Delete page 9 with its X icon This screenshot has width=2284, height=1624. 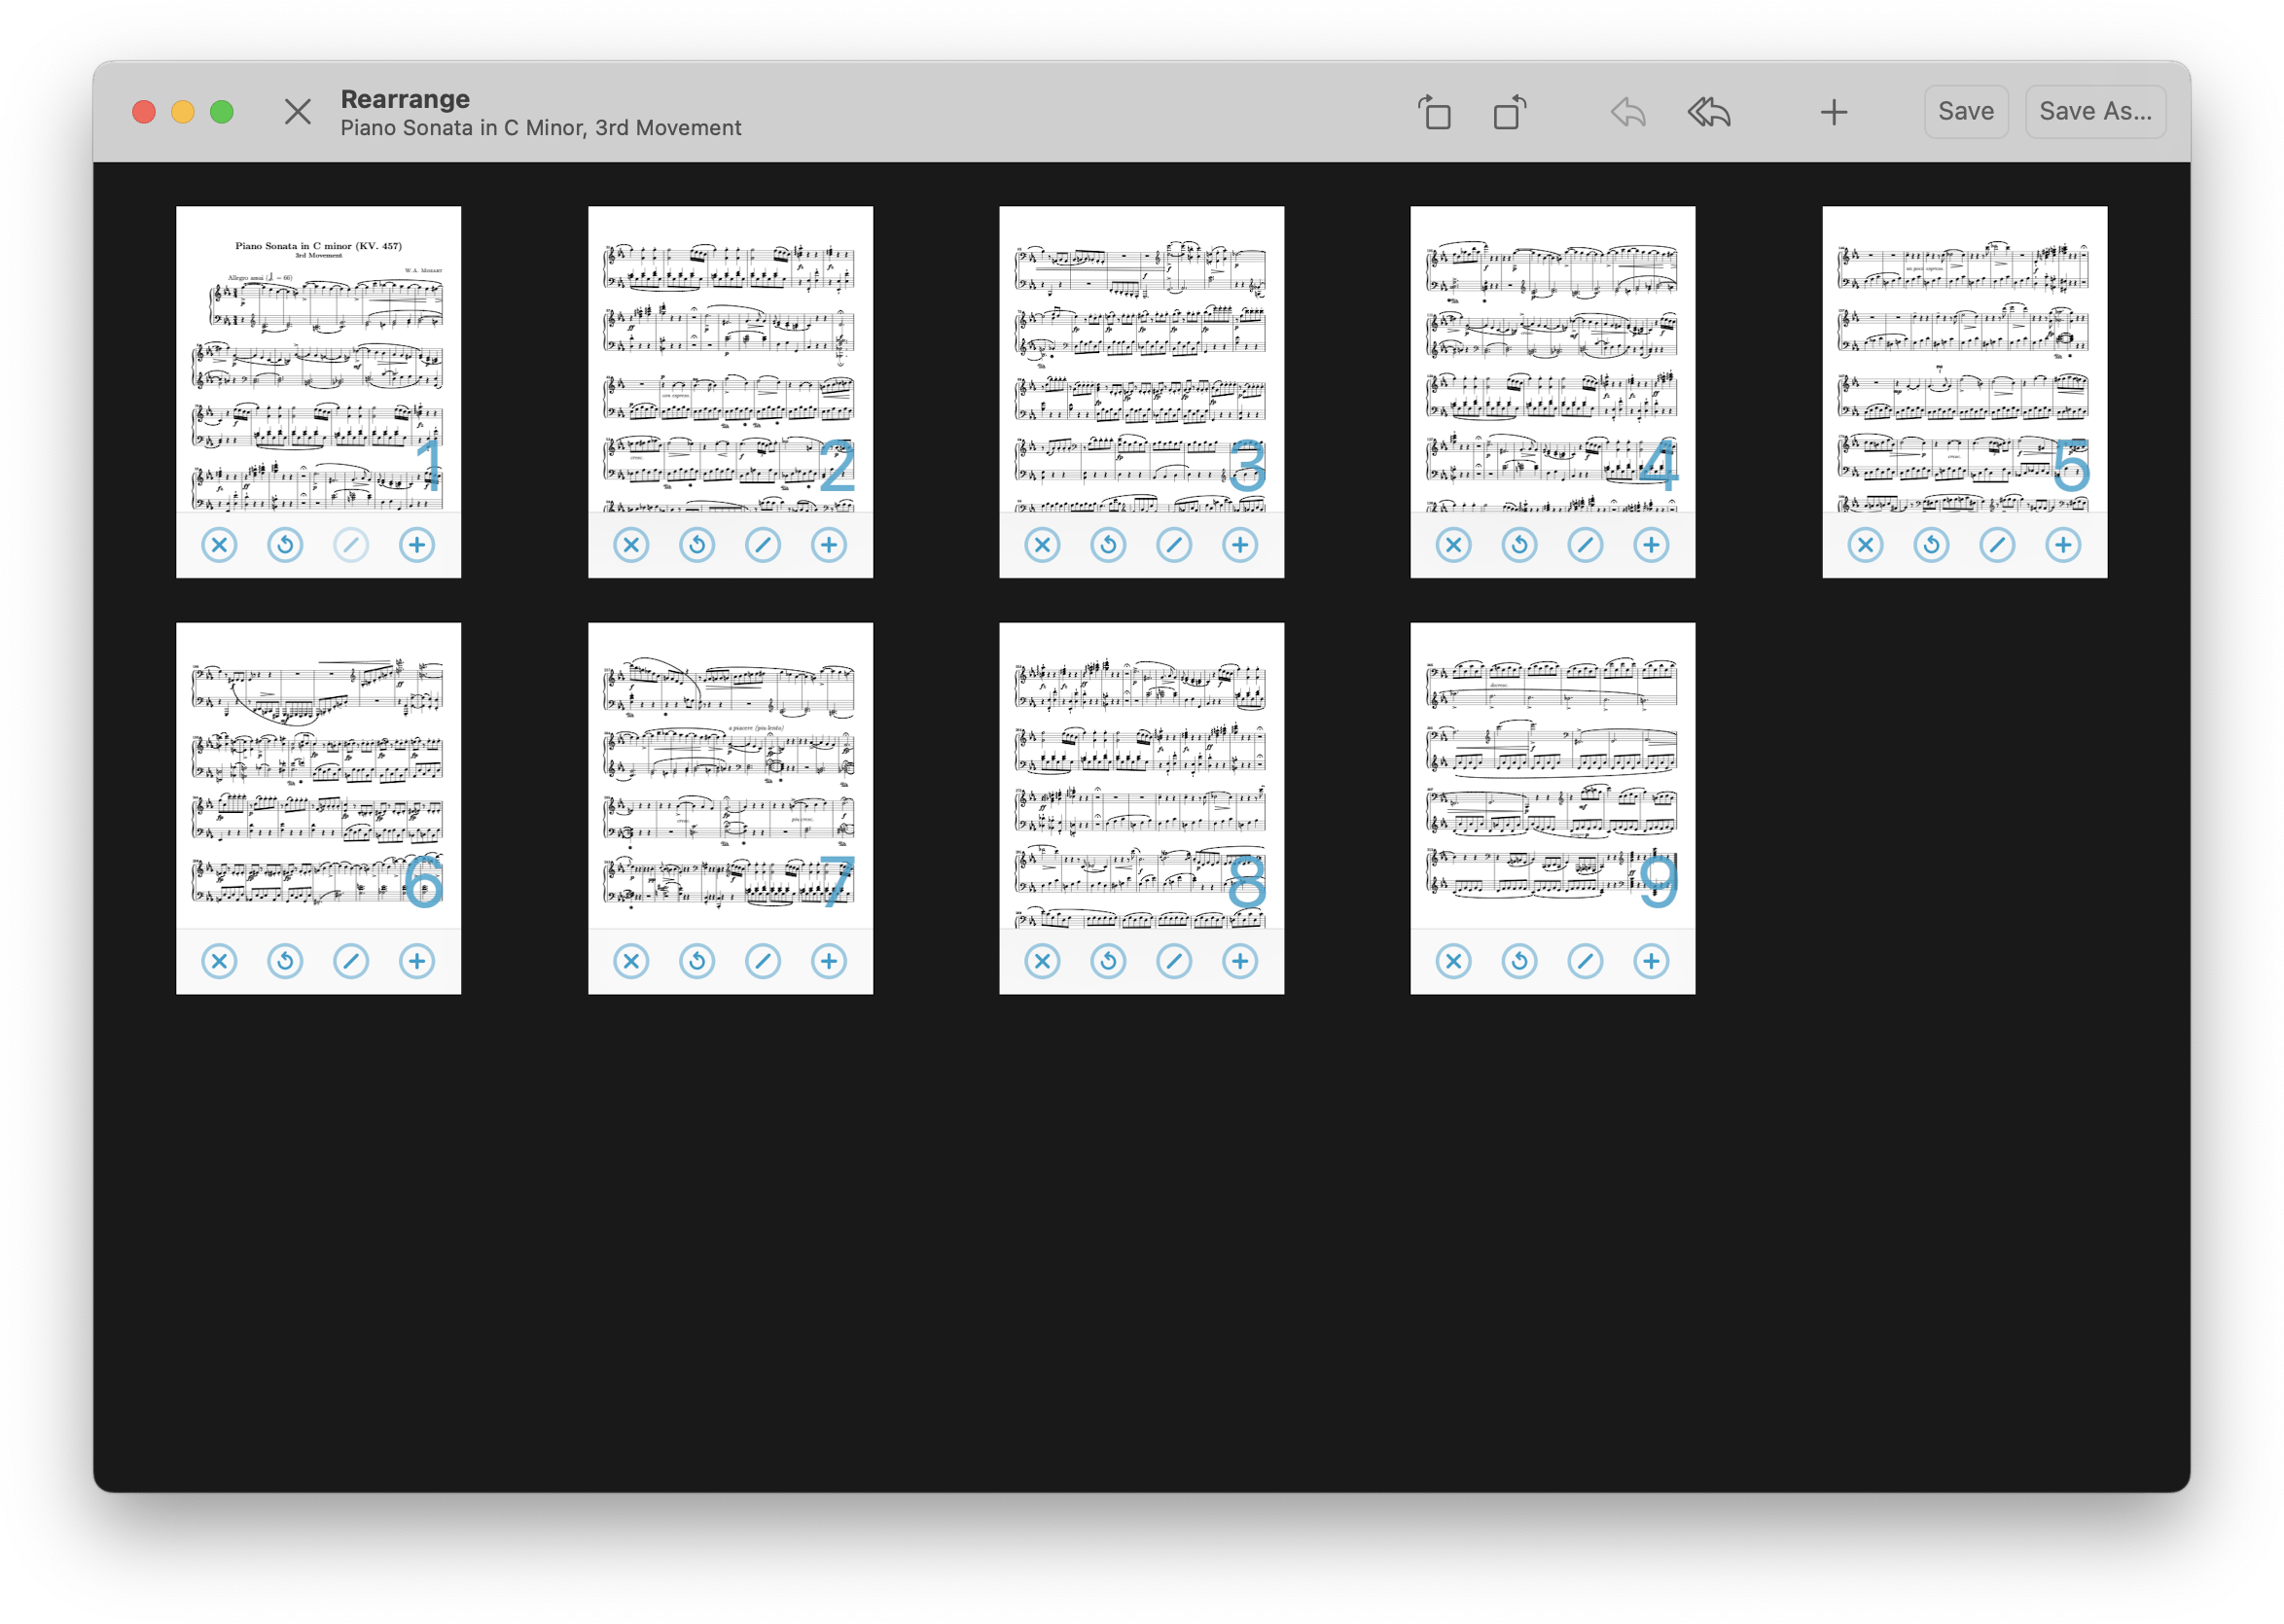(x=1453, y=961)
